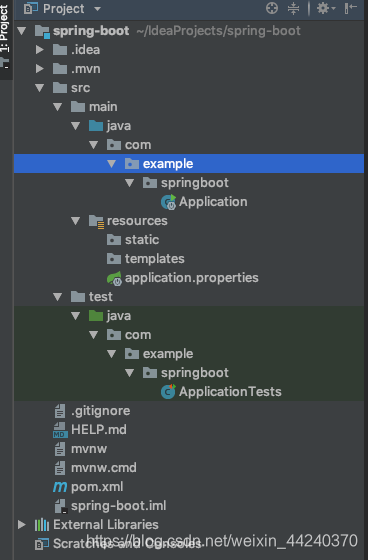Click the HELP.md markdown file icon
Viewport: 368px width, 560px height.
pyautogui.click(x=60, y=430)
